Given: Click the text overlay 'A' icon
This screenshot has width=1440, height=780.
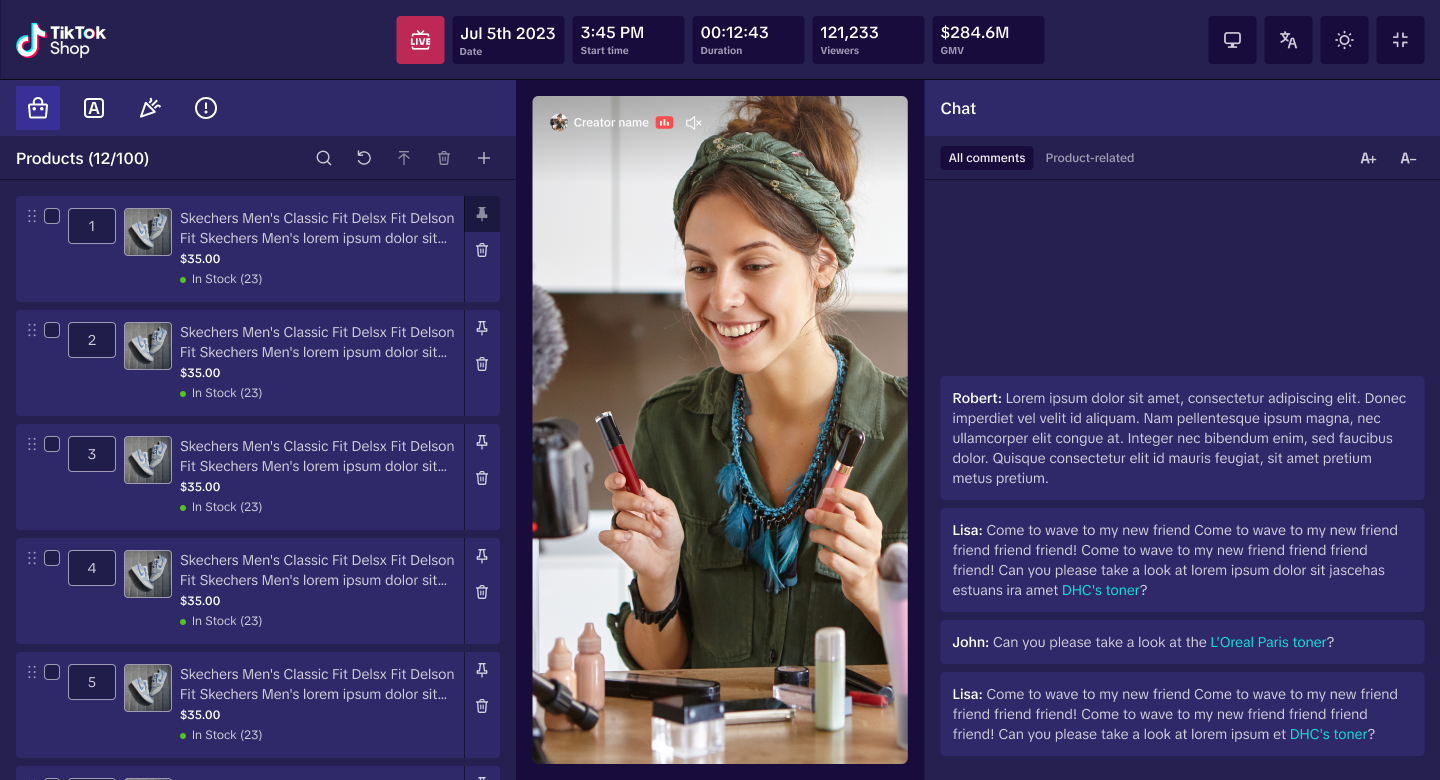Looking at the screenshot, I should (94, 108).
